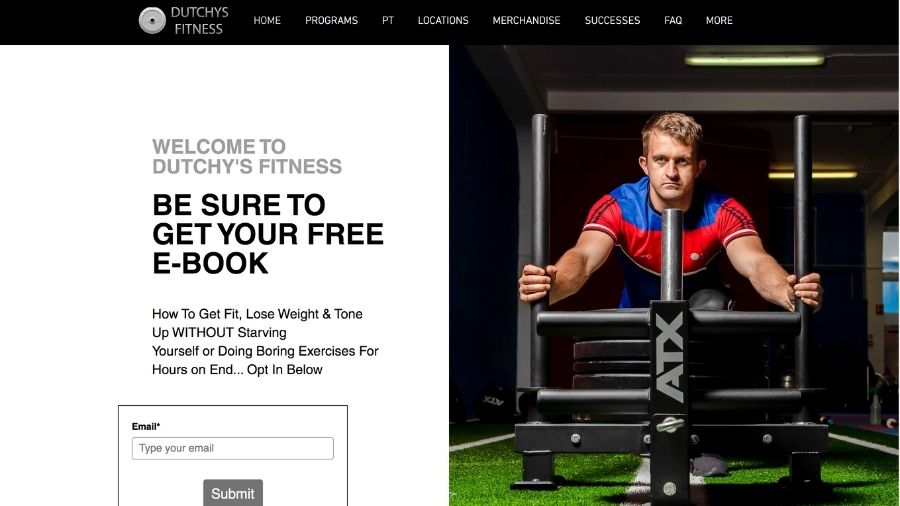Open the Programs navigation link
This screenshot has height=506, width=900.
pyautogui.click(x=331, y=20)
